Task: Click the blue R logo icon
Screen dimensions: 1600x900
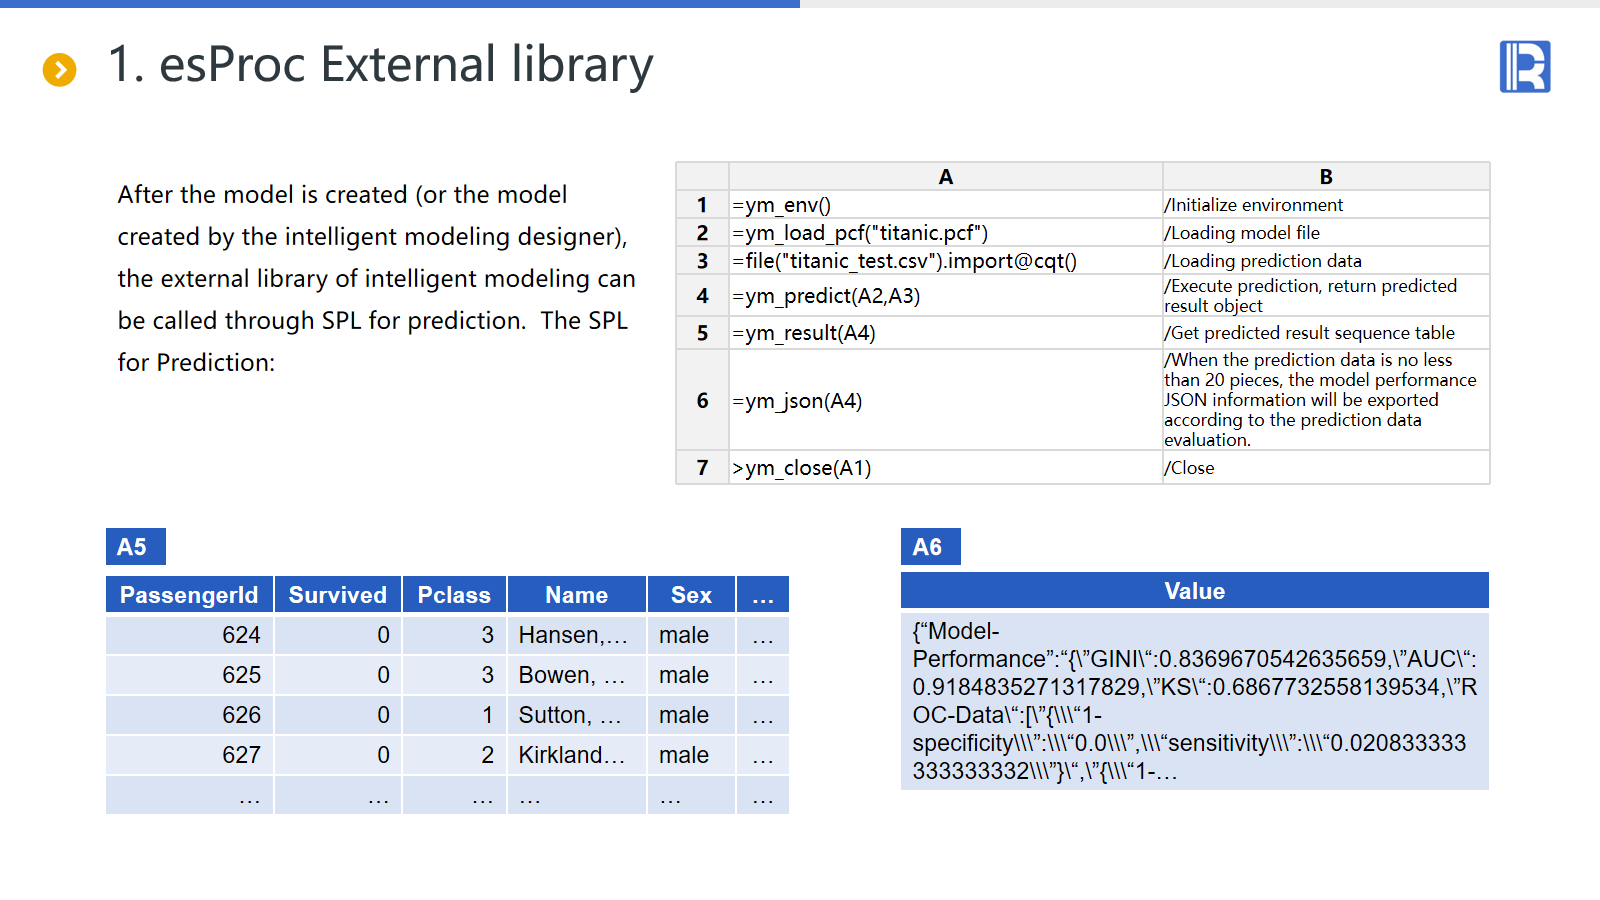Action: (x=1524, y=67)
